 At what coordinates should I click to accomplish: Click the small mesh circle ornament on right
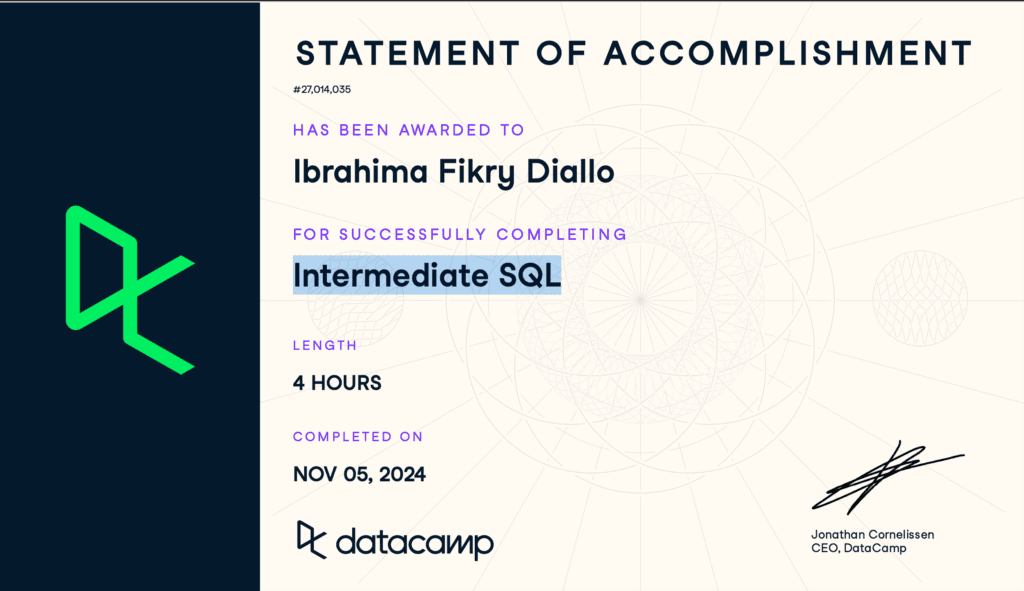coord(919,298)
